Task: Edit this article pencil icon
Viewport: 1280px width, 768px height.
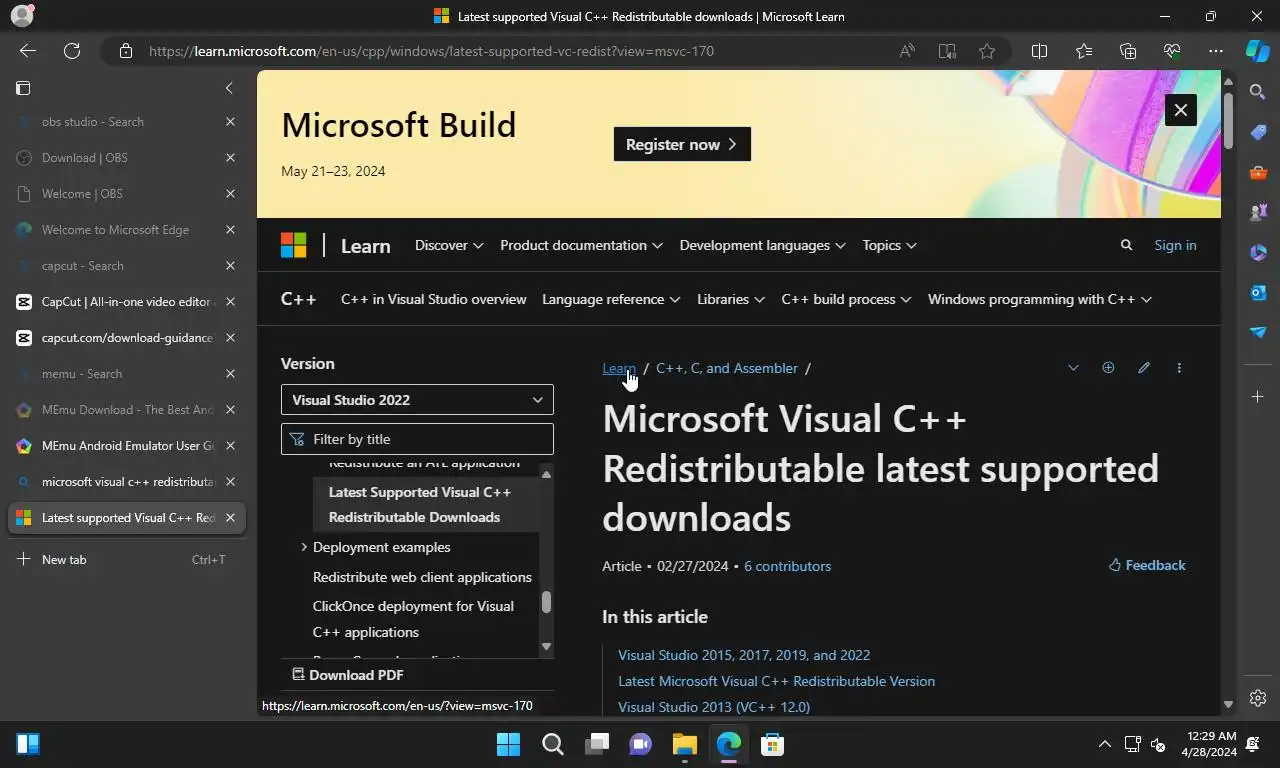Action: click(x=1144, y=368)
